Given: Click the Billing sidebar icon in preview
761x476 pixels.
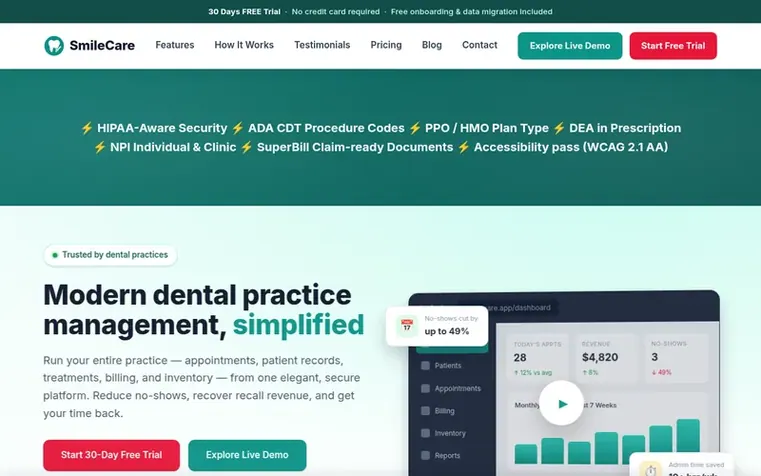Looking at the screenshot, I should pyautogui.click(x=425, y=410).
